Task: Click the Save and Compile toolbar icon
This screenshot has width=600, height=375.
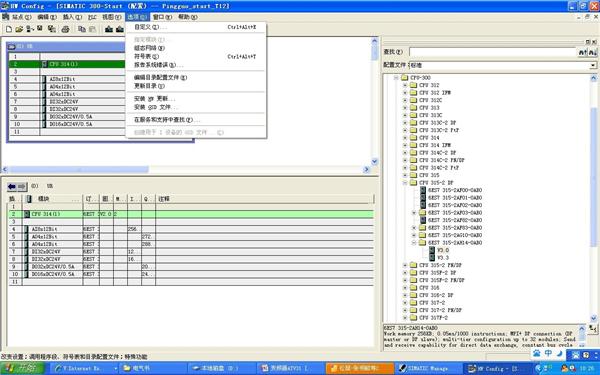Action: (x=51, y=29)
